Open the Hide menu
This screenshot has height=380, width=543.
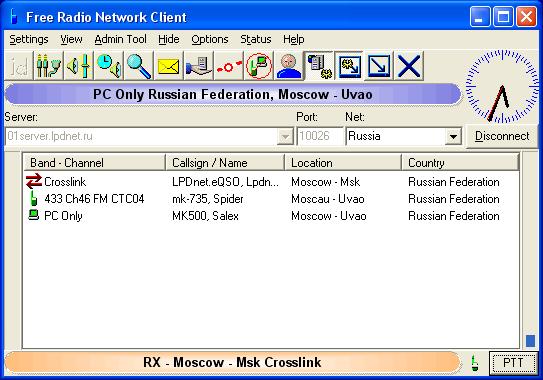(x=169, y=39)
